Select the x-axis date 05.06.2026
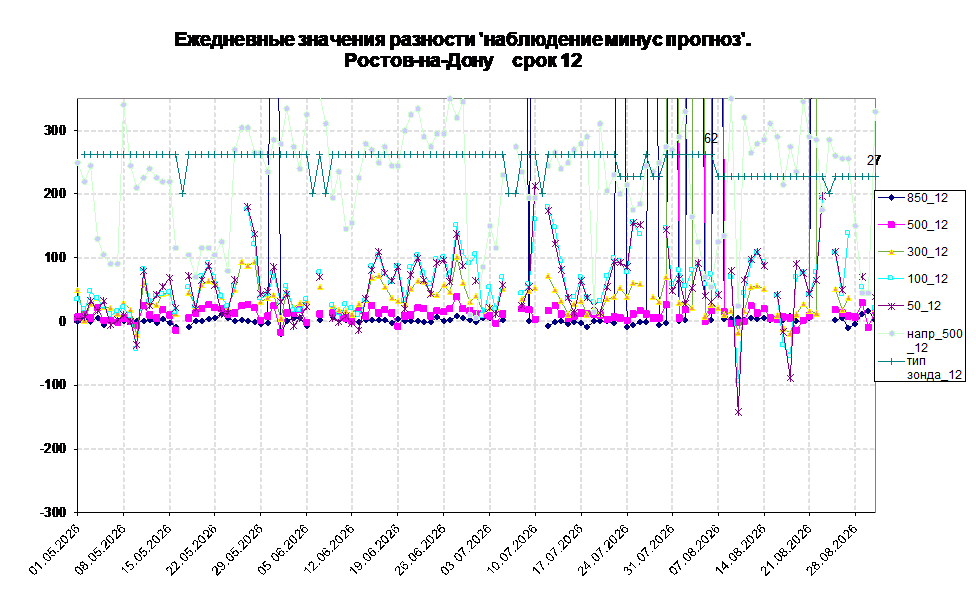976x599 pixels. (284, 549)
